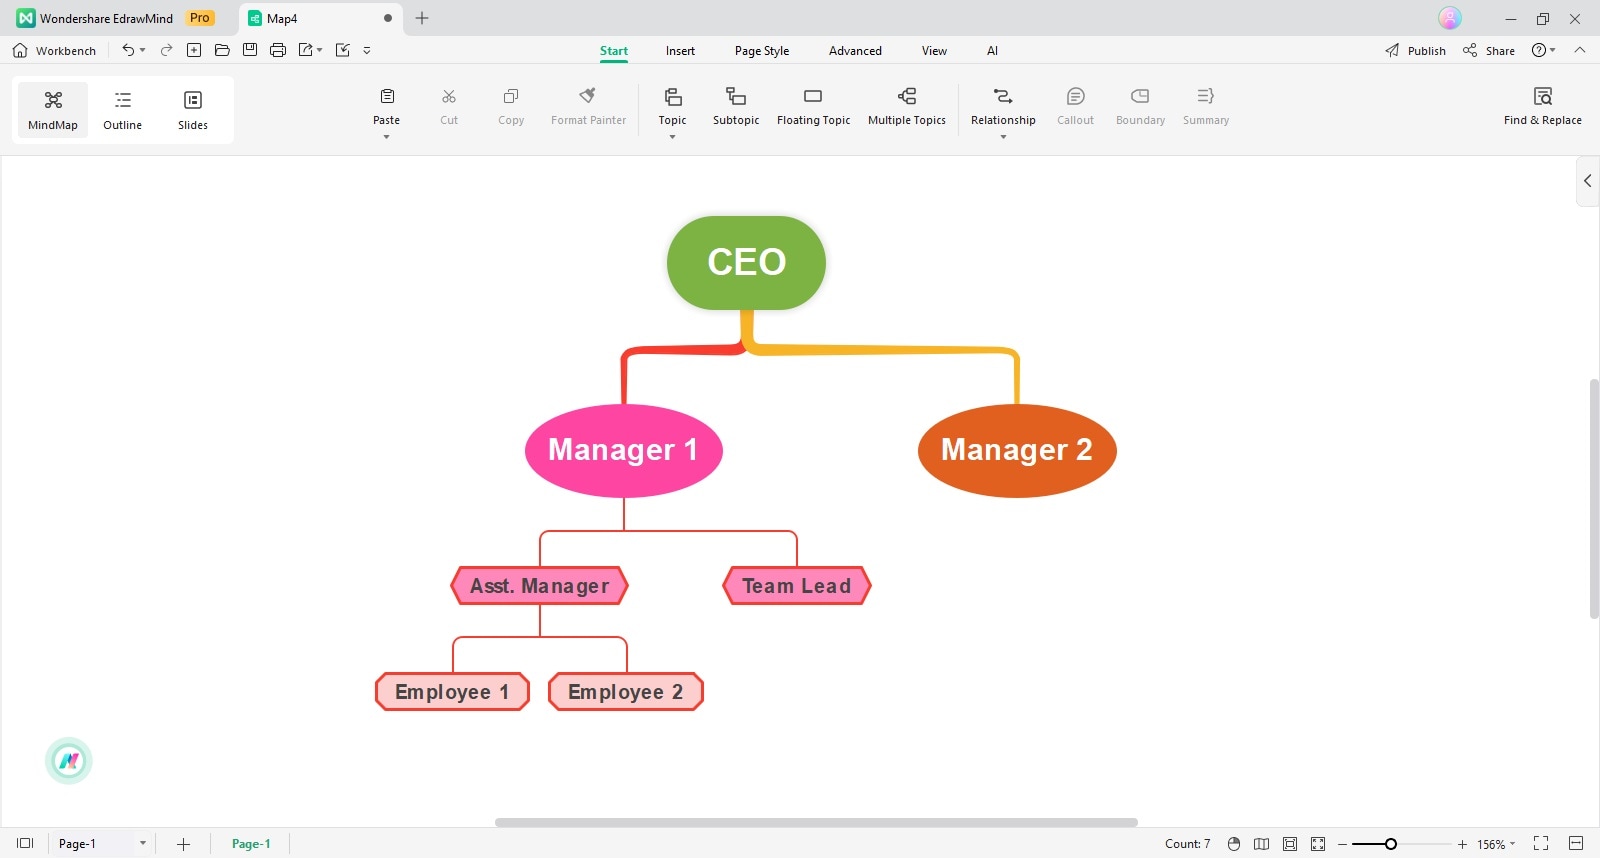Switch to Outline view mode
The width and height of the screenshot is (1600, 858).
pos(122,110)
